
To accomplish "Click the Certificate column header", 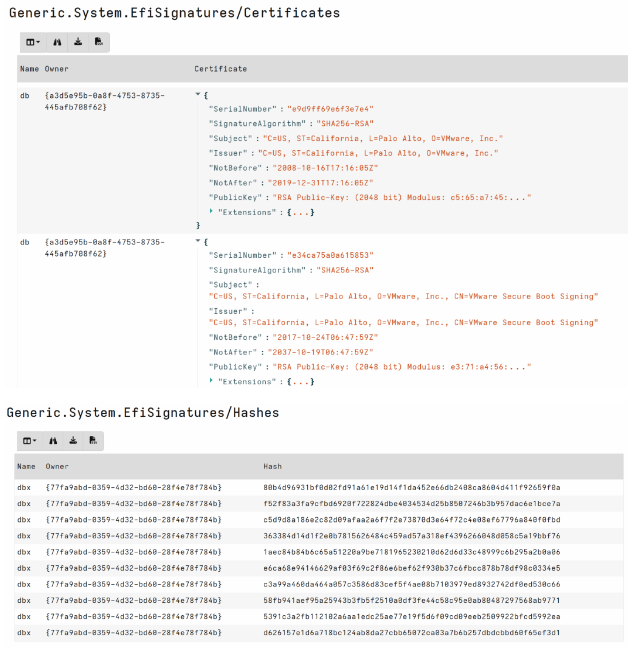I will click(220, 69).
